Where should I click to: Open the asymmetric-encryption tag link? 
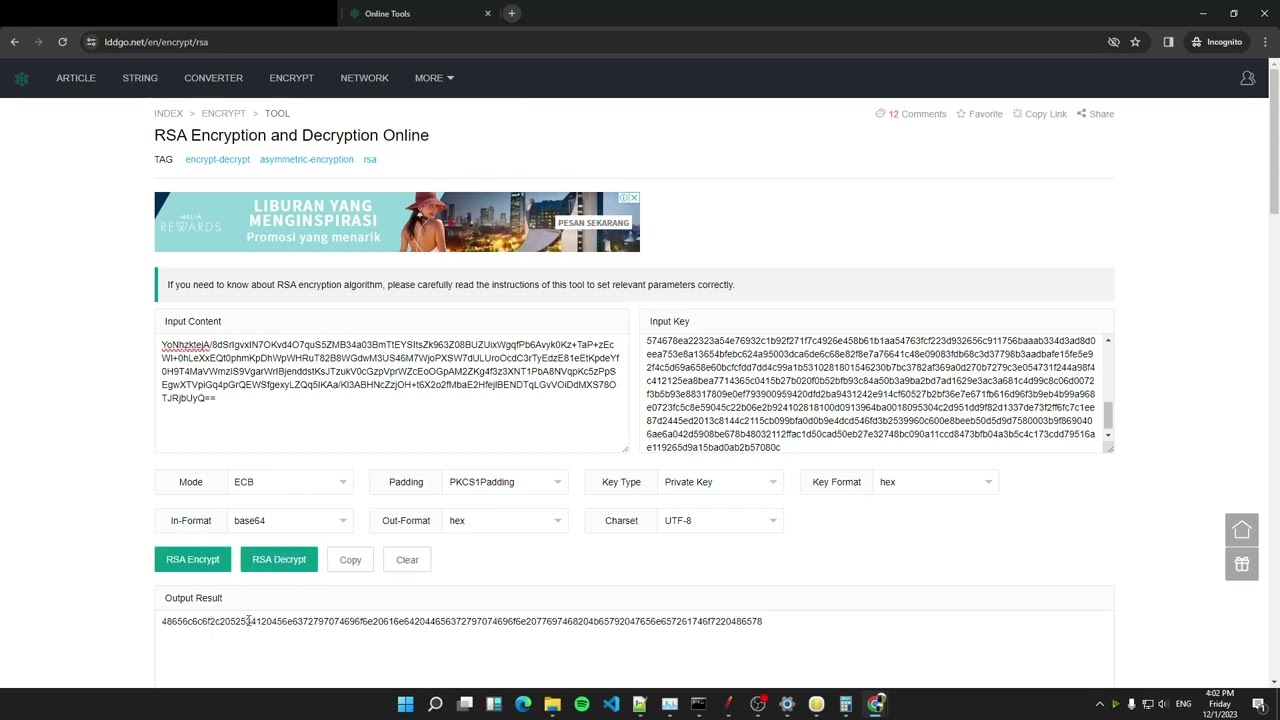point(306,160)
